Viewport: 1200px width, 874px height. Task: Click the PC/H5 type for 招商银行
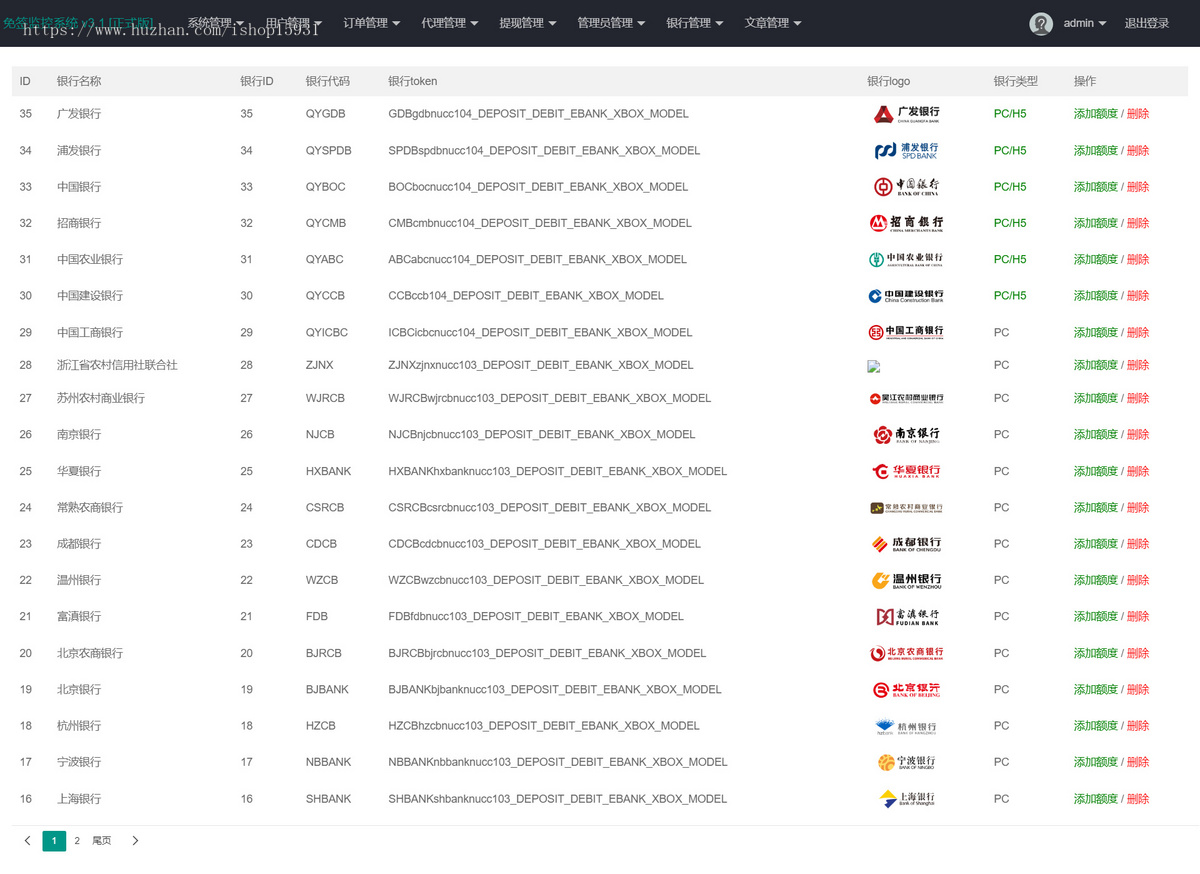1010,223
